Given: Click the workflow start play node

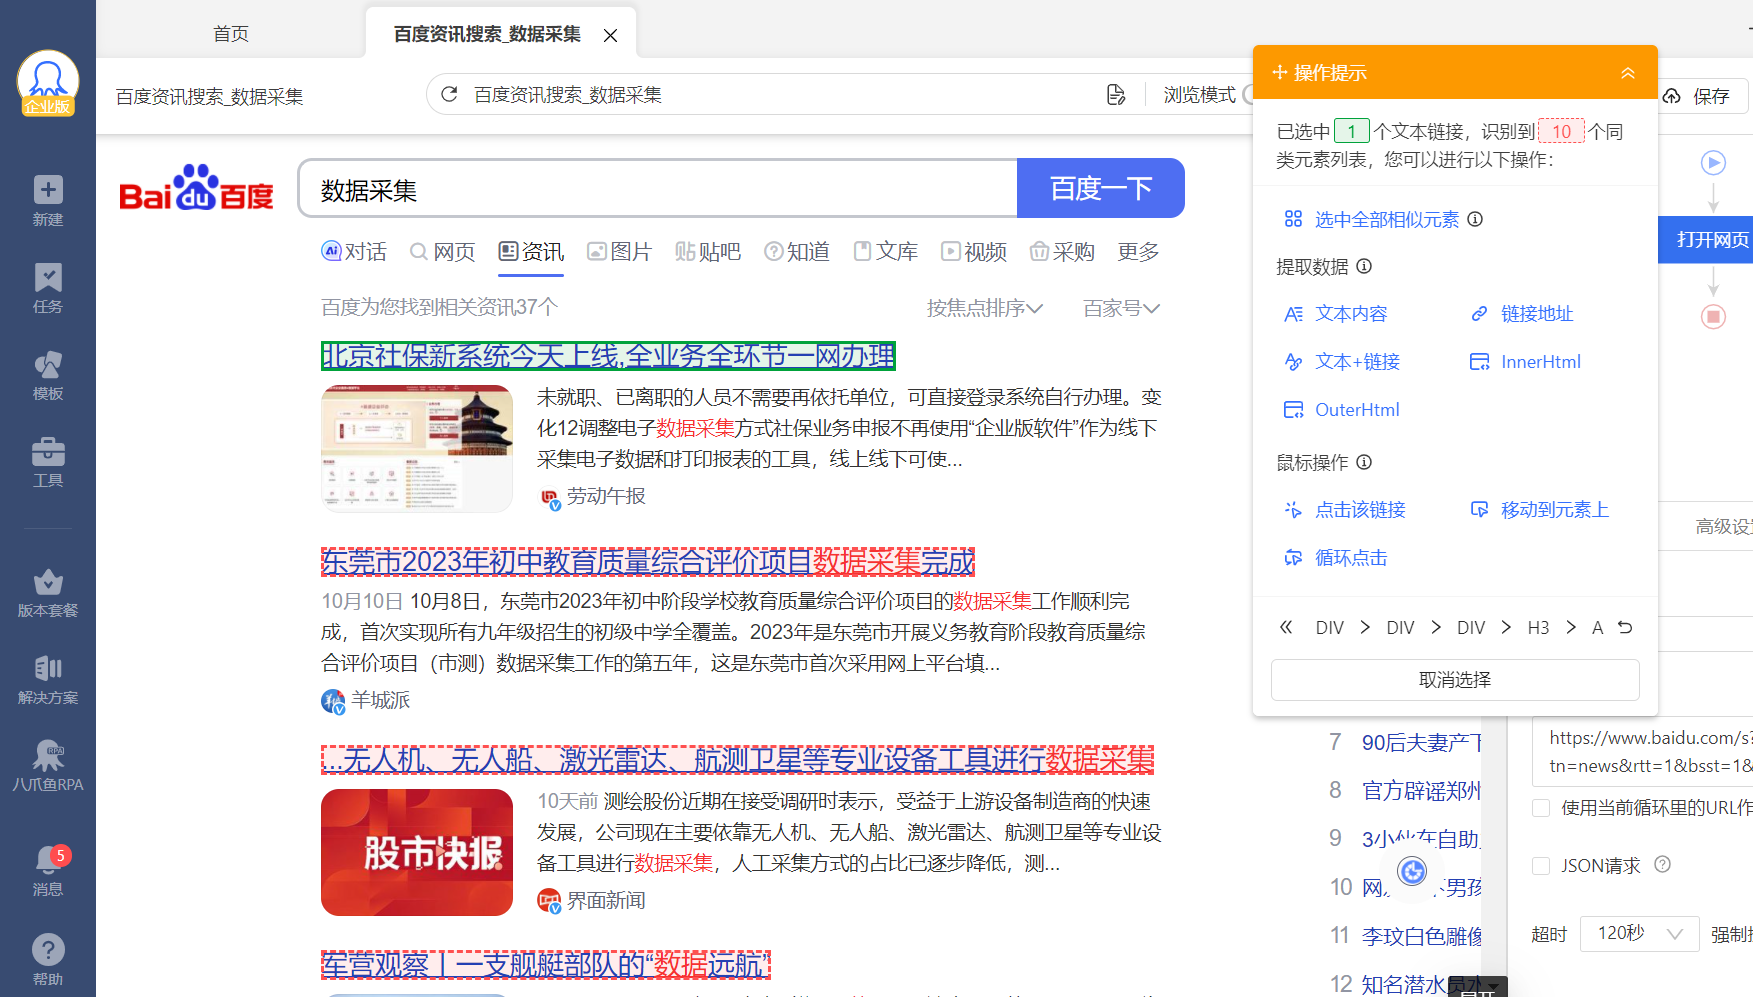Looking at the screenshot, I should 1713,162.
